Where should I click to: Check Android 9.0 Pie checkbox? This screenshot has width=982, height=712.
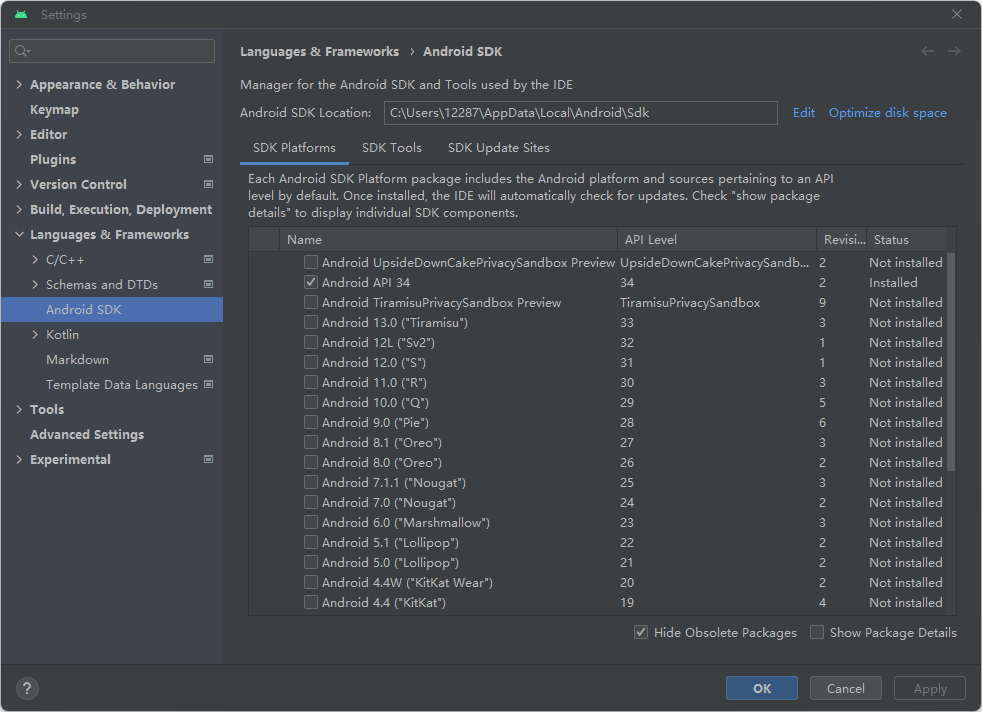[x=311, y=422]
